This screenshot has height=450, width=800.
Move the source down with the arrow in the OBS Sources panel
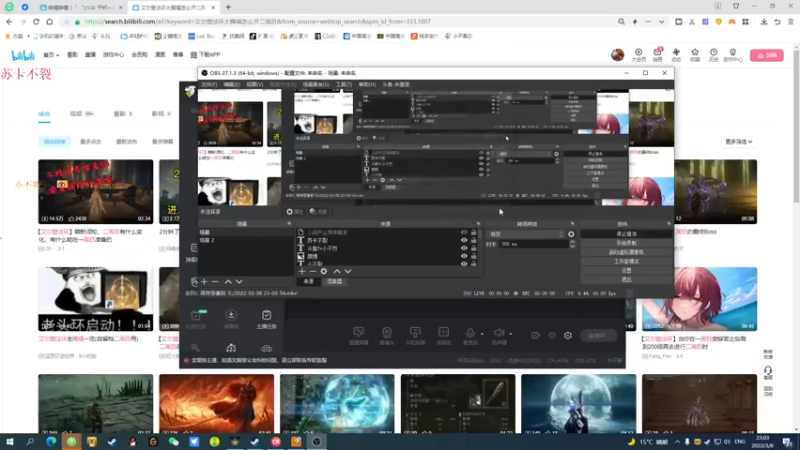tap(348, 271)
